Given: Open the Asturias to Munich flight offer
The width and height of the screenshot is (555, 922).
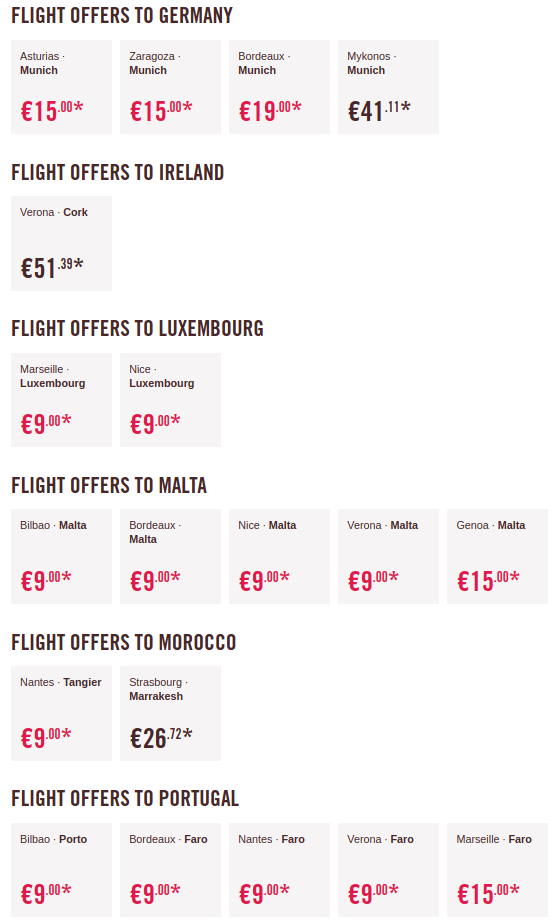Looking at the screenshot, I should point(61,87).
